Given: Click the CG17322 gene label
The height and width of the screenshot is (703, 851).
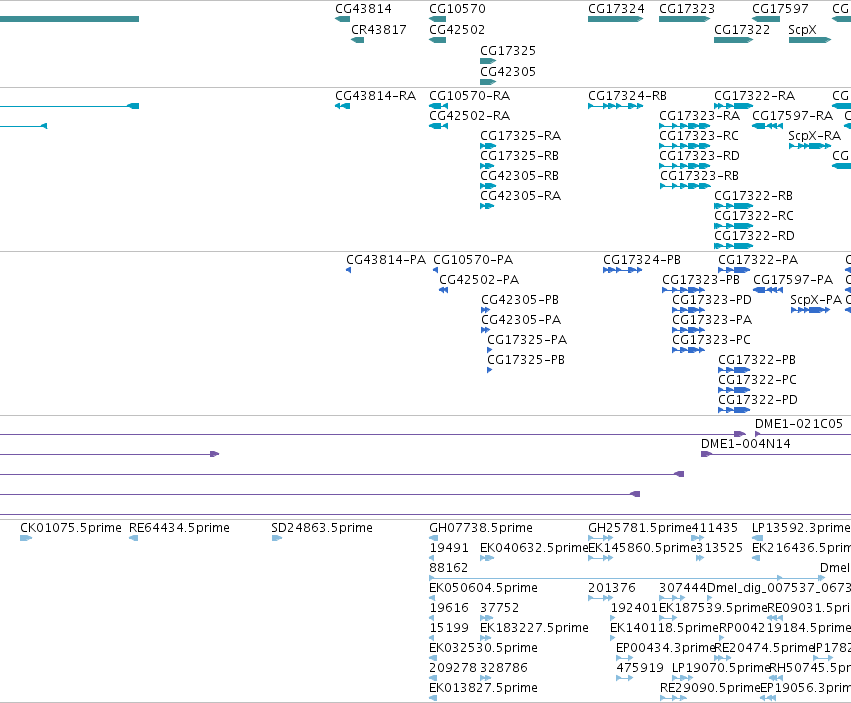Looking at the screenshot, I should (x=742, y=29).
